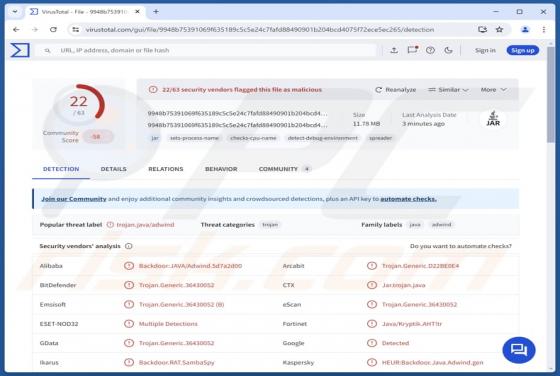The width and height of the screenshot is (560, 376).
Task: Expand the More dropdown
Action: (494, 90)
